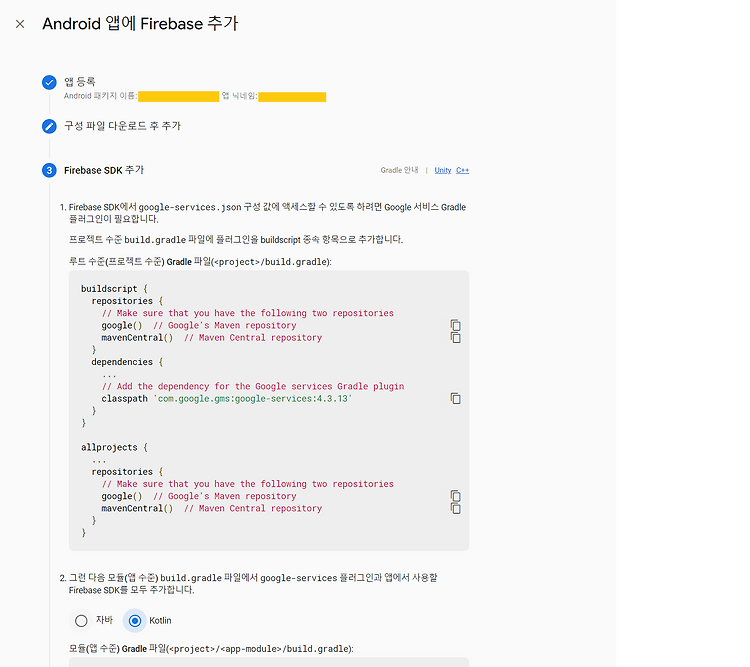750x667 pixels.
Task: Select the Gradle 안내 option
Action: pos(399,170)
